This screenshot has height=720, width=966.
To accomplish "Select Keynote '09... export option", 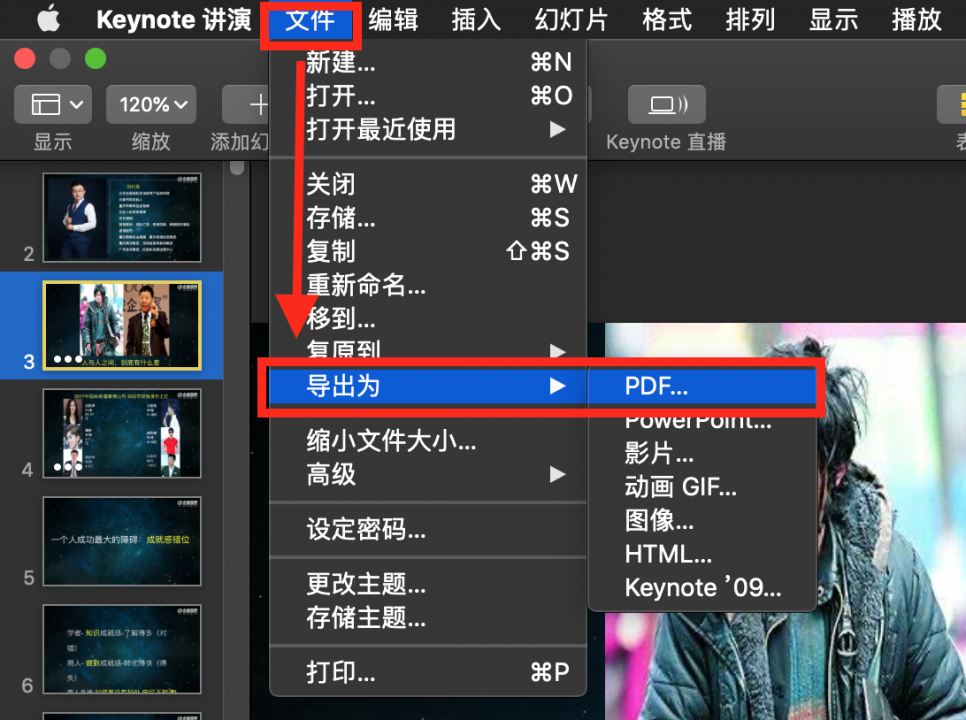I will point(702,588).
